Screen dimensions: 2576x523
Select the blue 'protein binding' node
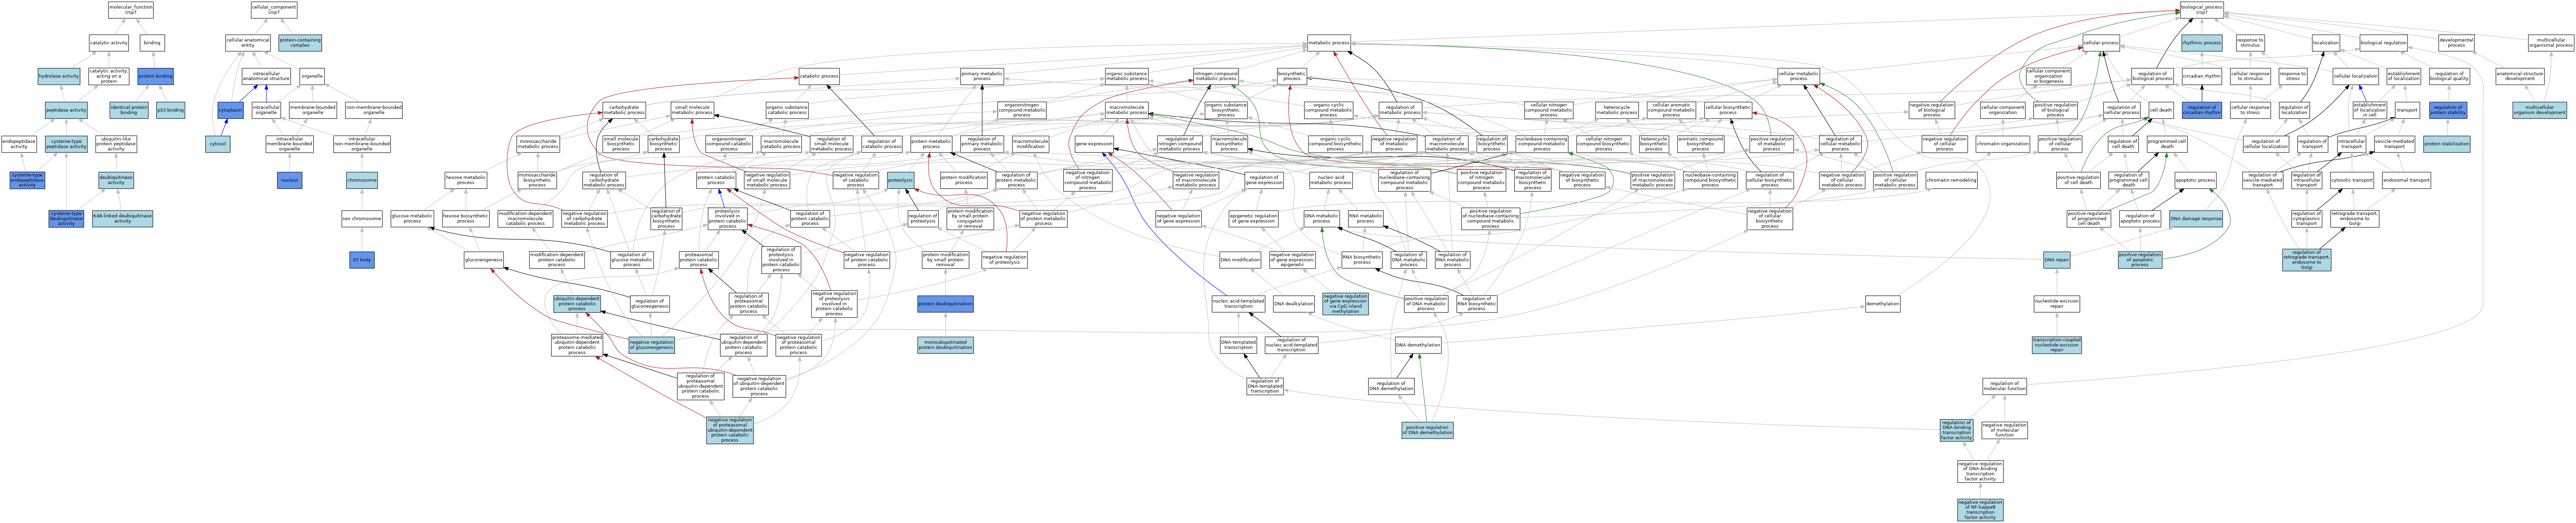point(156,76)
